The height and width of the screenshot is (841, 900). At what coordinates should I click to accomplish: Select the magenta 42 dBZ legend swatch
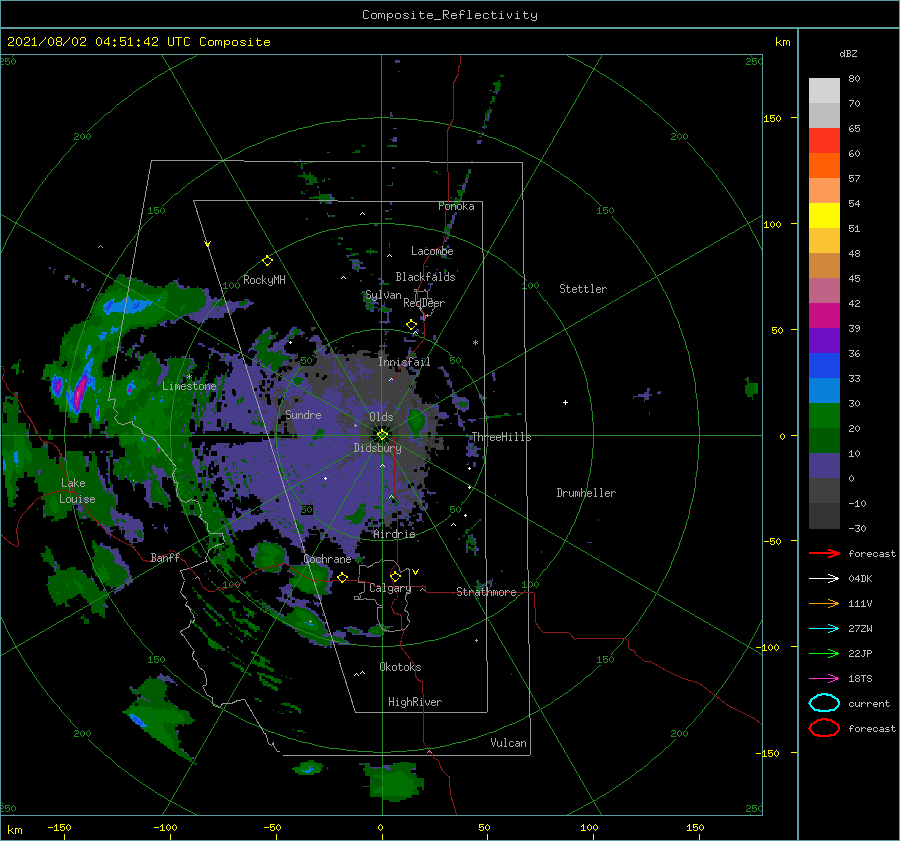[x=824, y=316]
